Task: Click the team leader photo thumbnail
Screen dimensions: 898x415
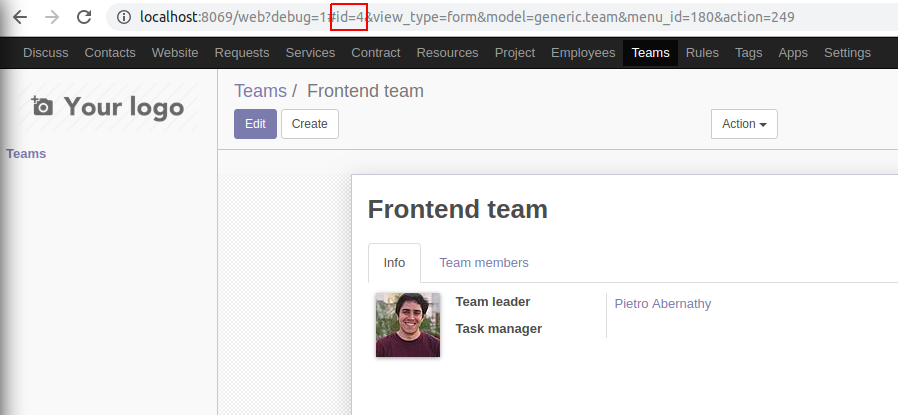Action: (408, 325)
